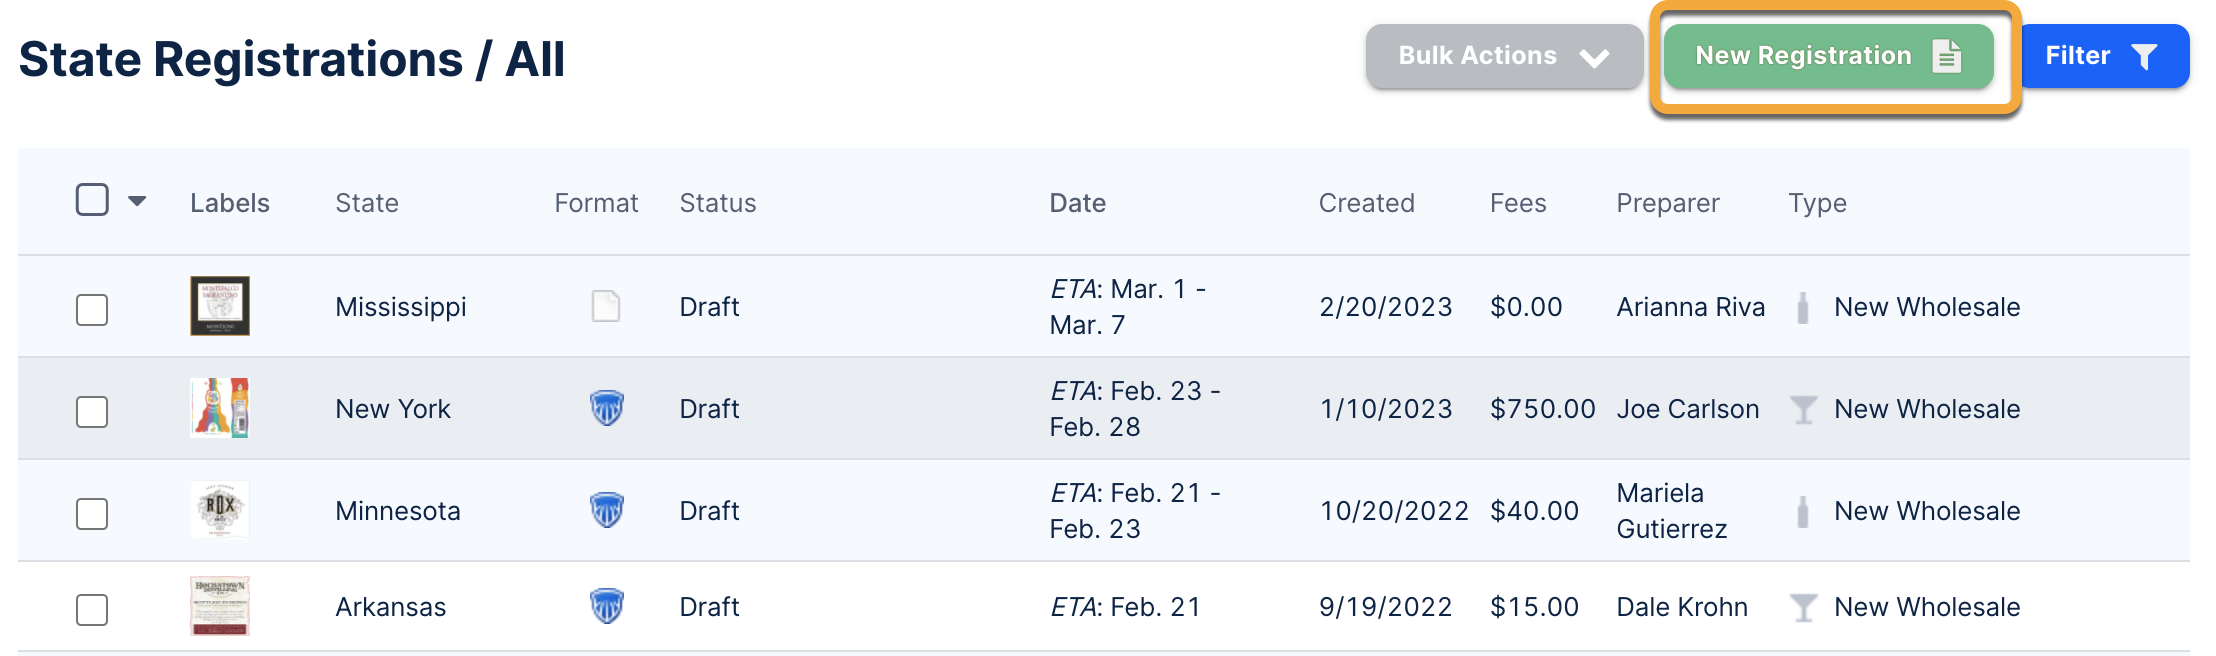The height and width of the screenshot is (656, 2216).
Task: Click the shield format icon for Arkansas
Action: [x=606, y=606]
